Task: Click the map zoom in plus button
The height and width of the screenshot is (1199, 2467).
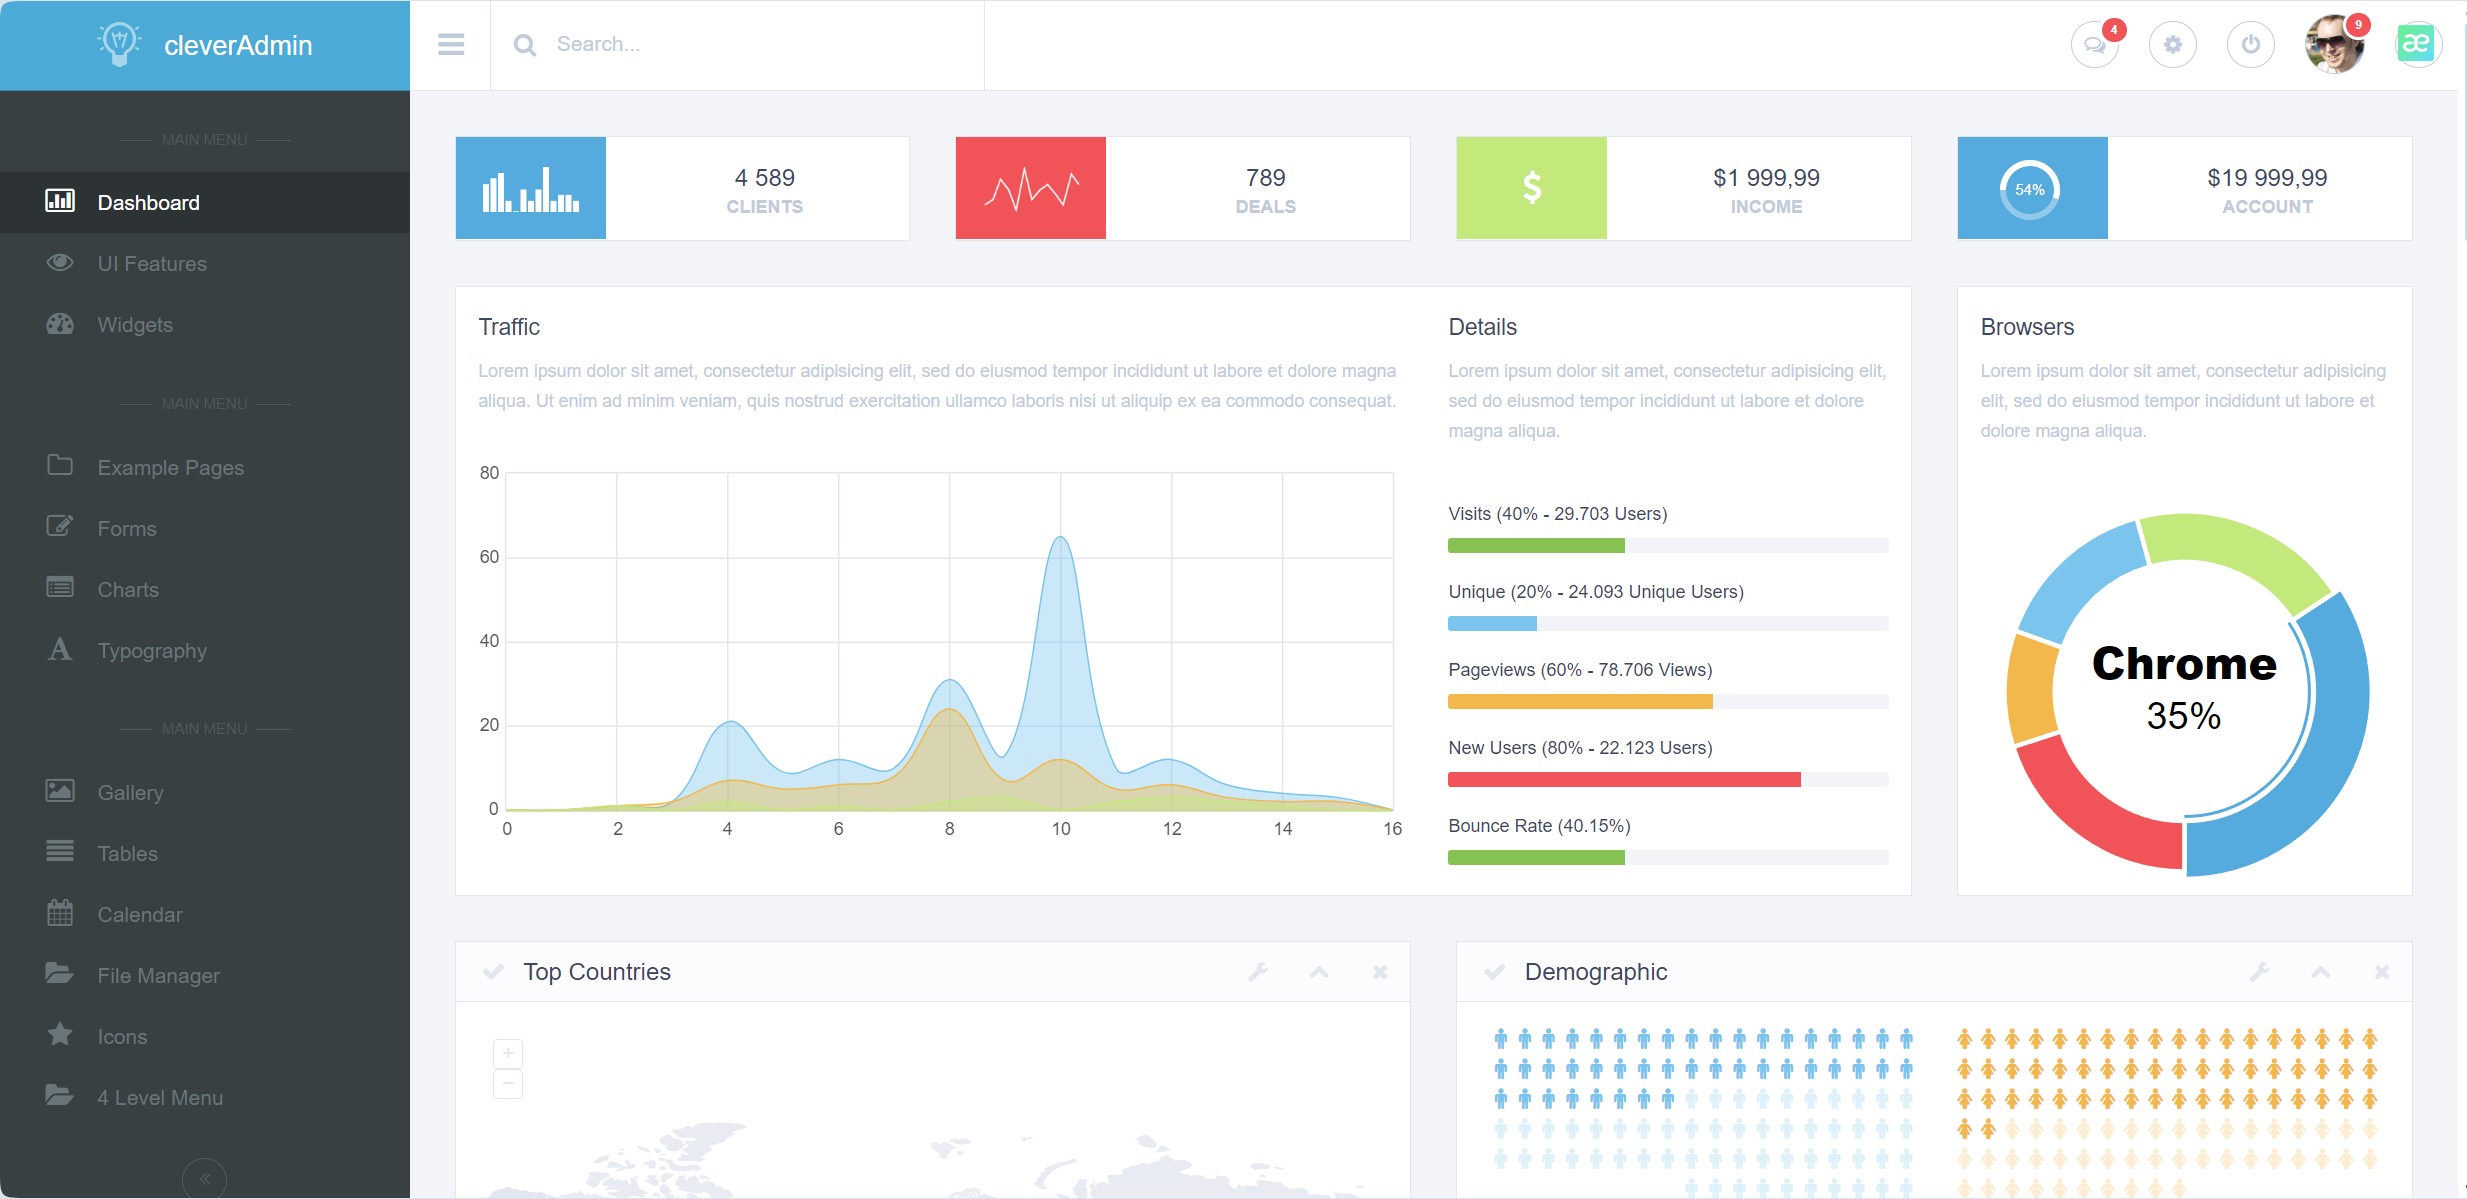Action: coord(508,1053)
